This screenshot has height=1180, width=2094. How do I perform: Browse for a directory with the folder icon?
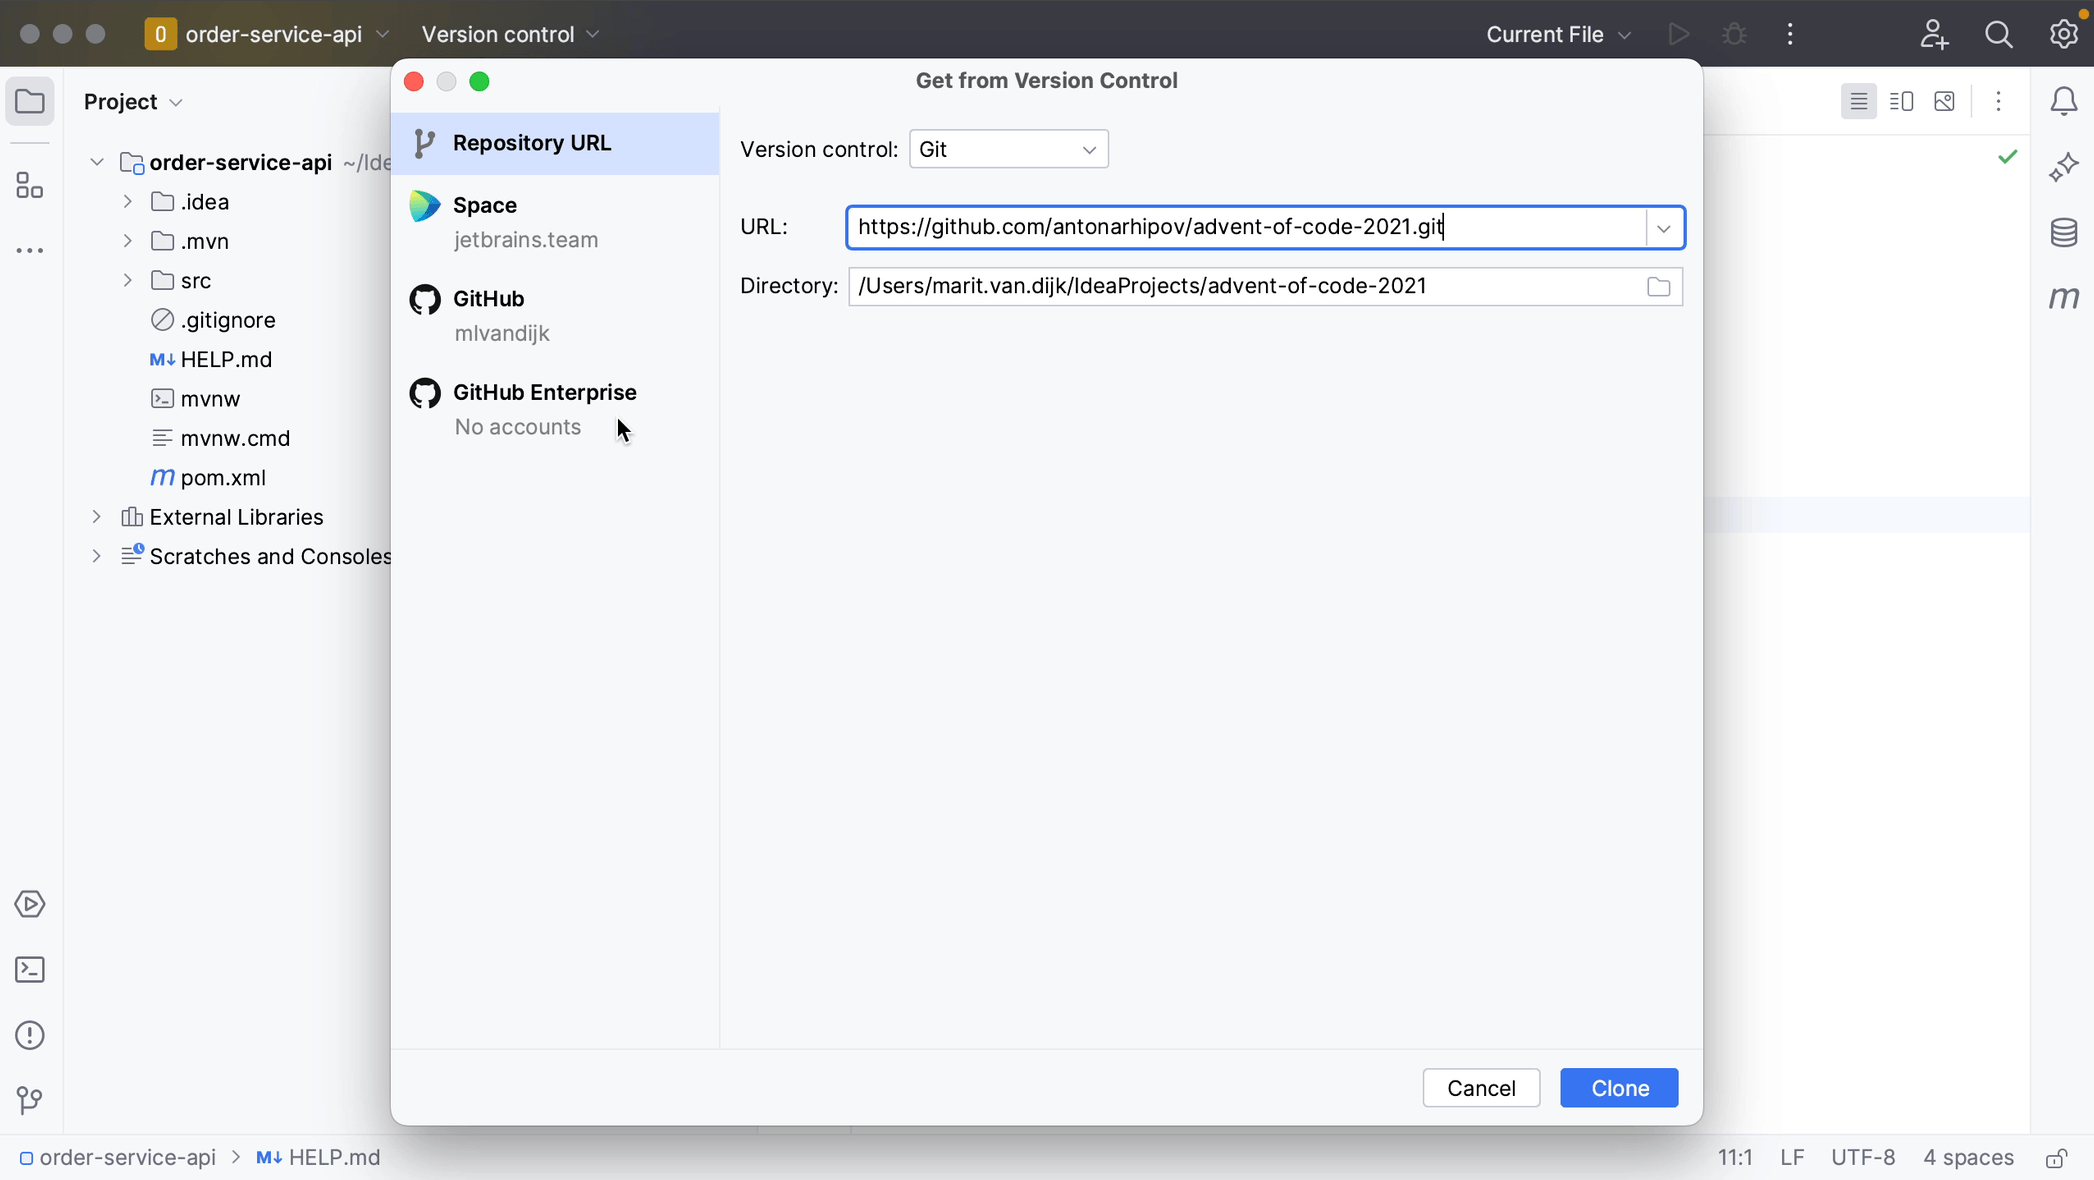(1657, 286)
